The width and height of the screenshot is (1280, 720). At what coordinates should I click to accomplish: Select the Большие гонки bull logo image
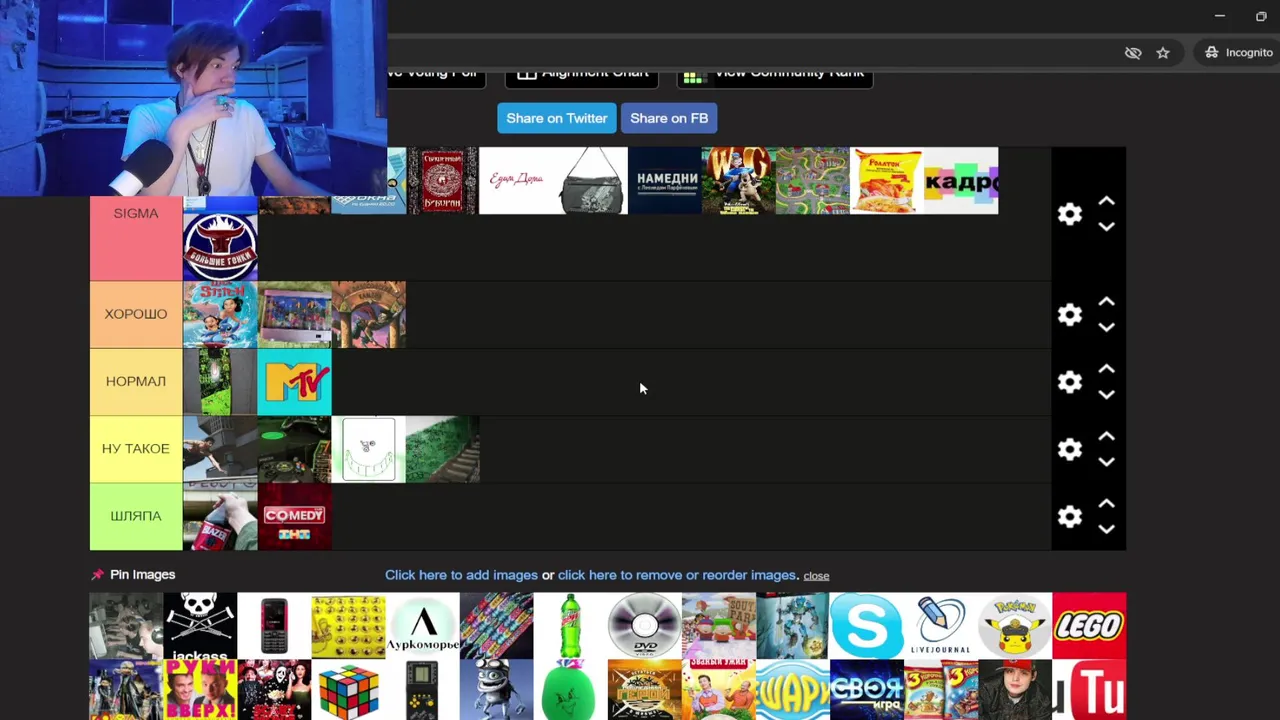click(x=220, y=247)
